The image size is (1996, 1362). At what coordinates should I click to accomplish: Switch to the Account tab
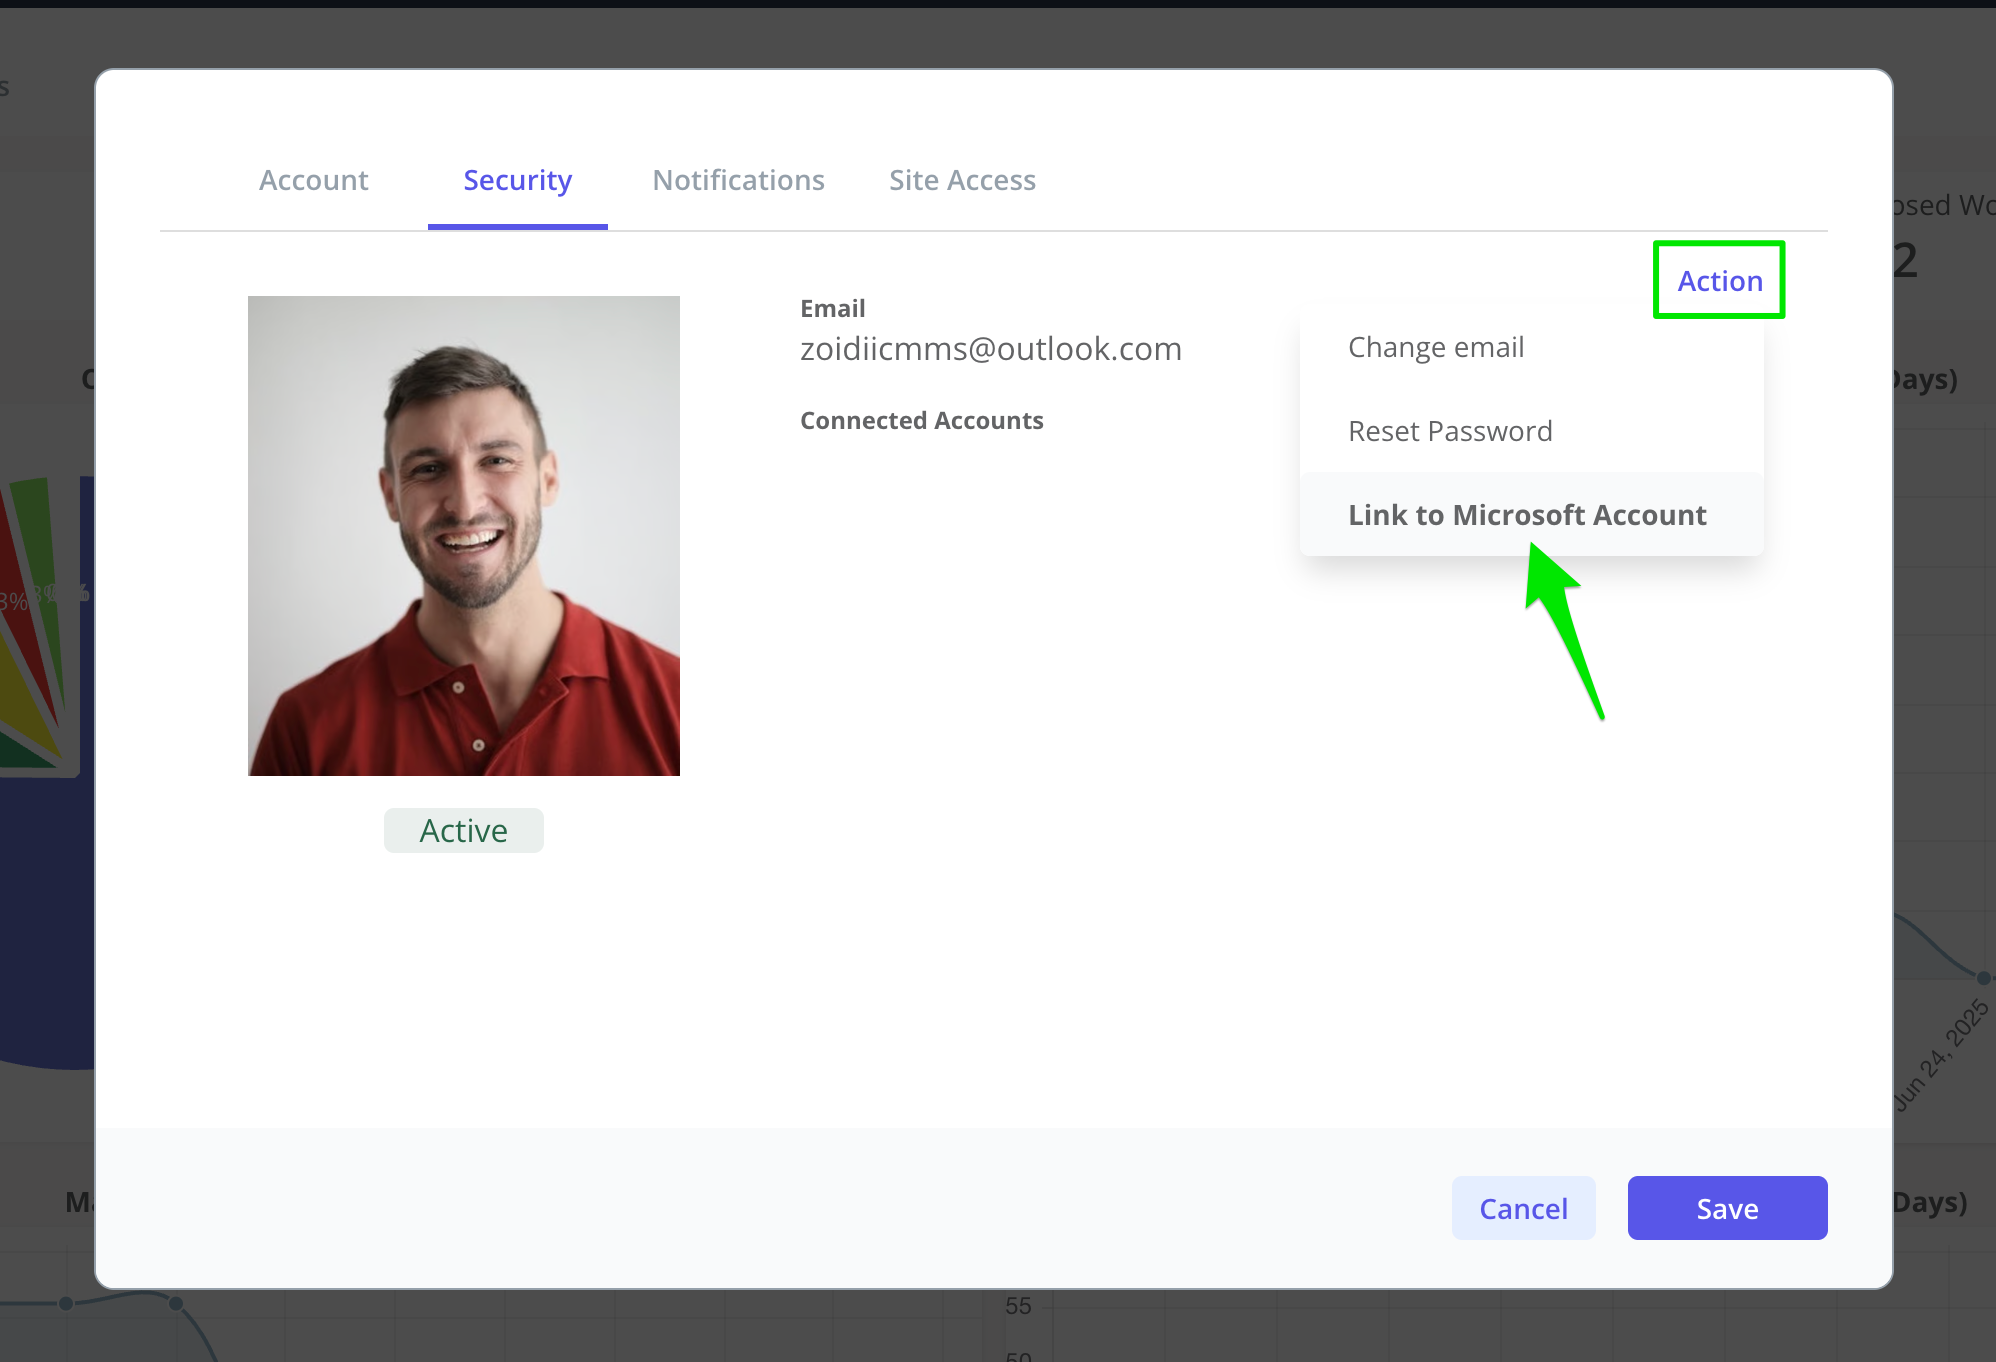click(313, 180)
